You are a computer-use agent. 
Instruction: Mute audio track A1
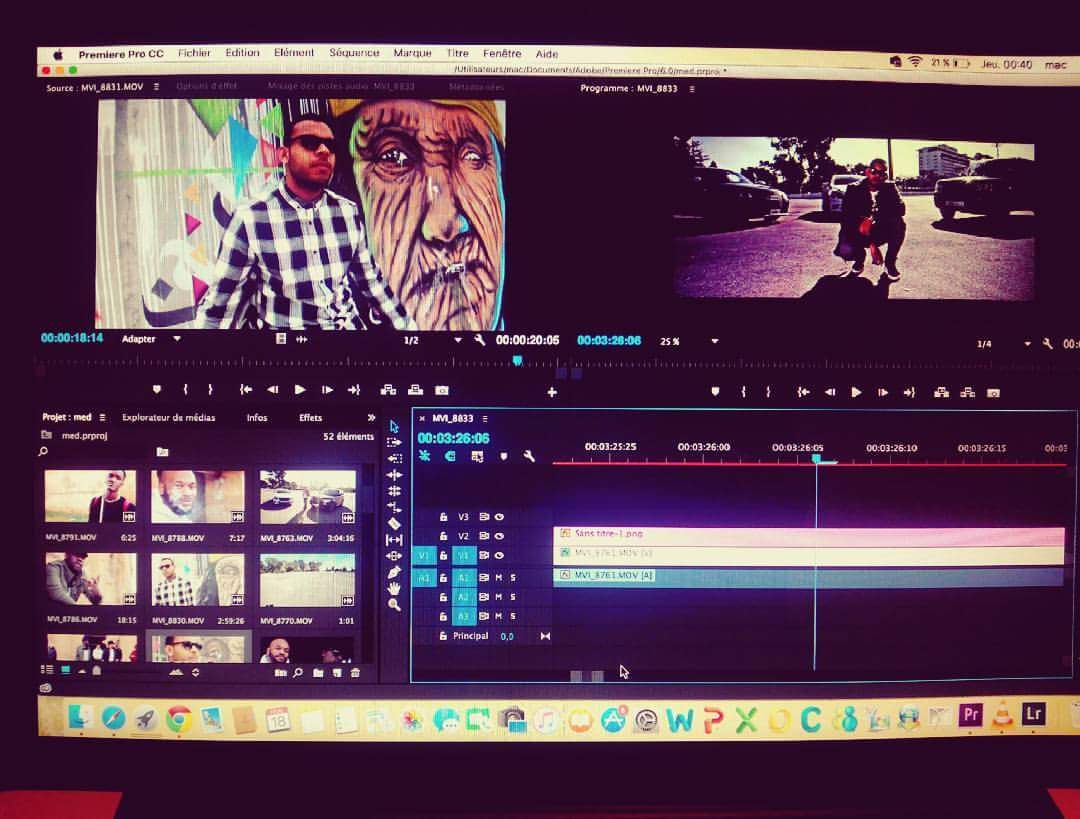click(x=499, y=577)
